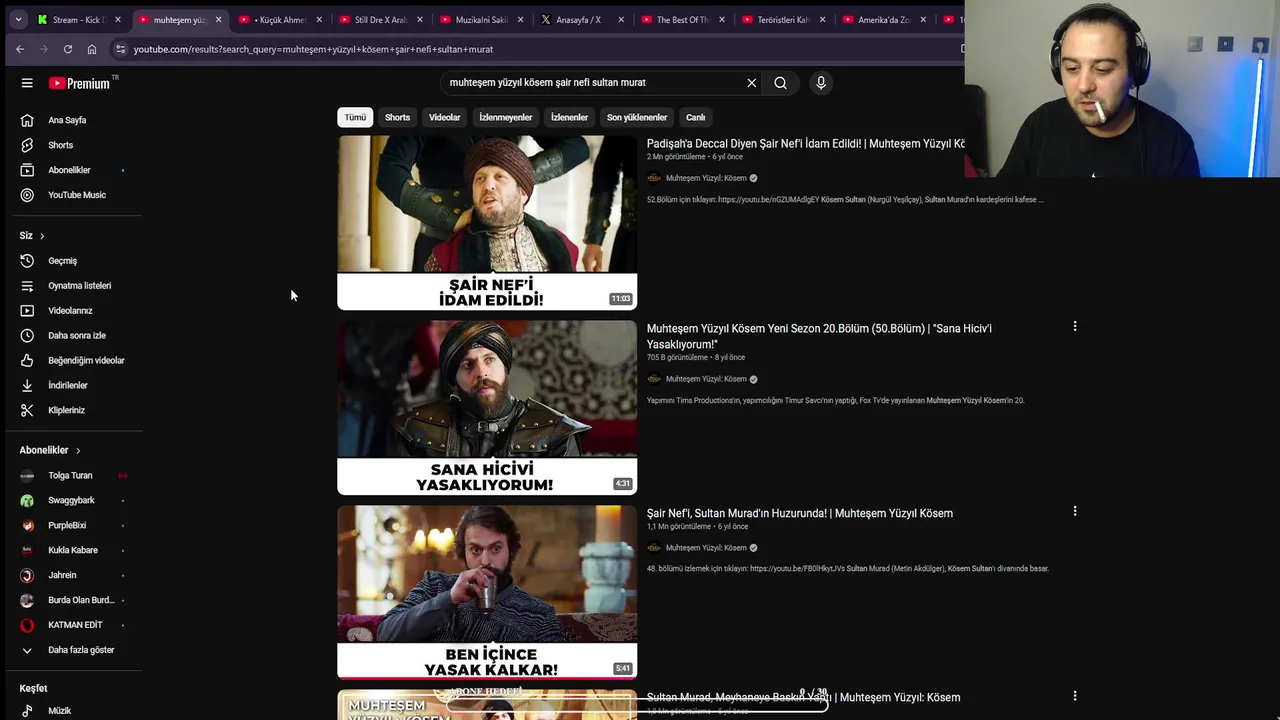Open Yeni Sezon 20.Bölüm video title
This screenshot has width=1280, height=720.
pos(819,336)
